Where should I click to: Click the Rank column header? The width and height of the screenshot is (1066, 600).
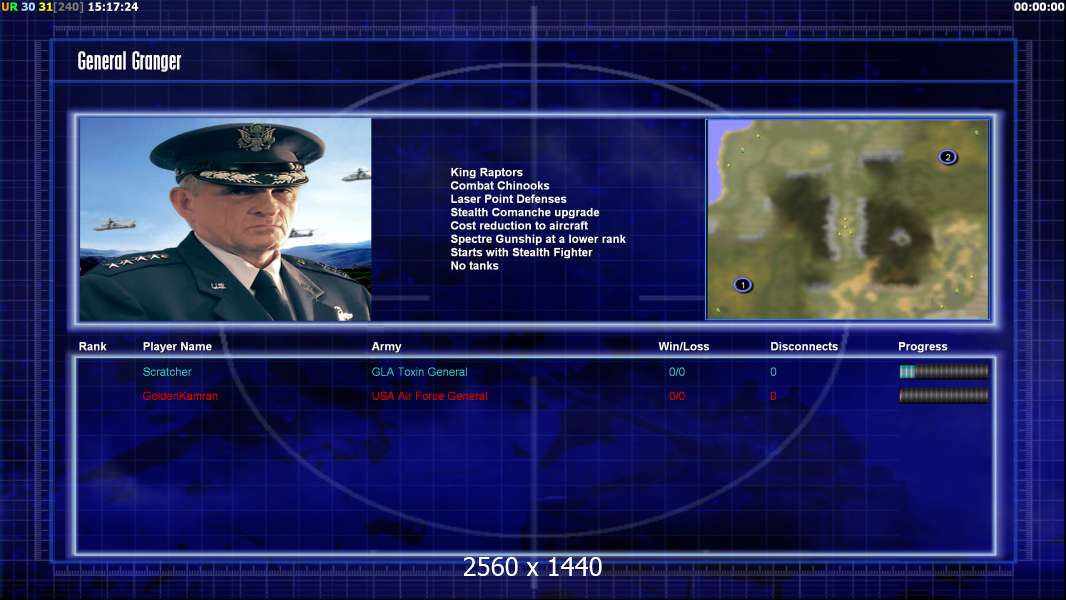tap(92, 347)
